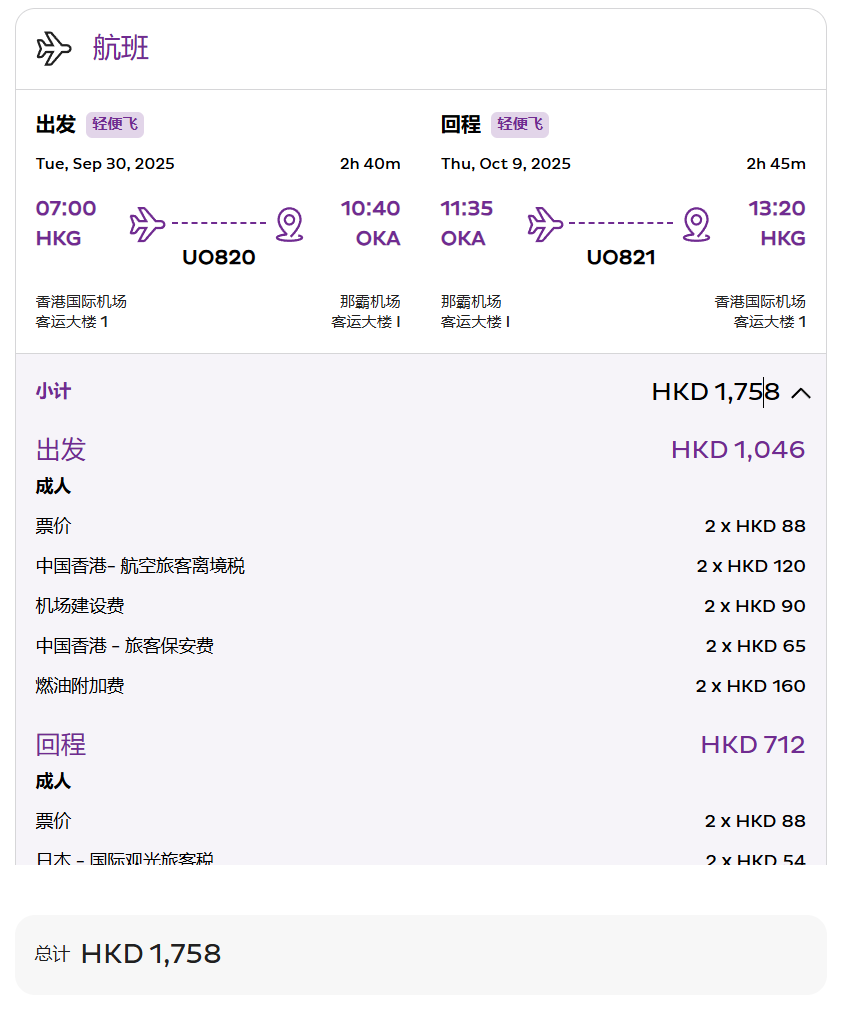Click the 2 x HKD 90 value
The image size is (846, 1009).
coord(755,606)
